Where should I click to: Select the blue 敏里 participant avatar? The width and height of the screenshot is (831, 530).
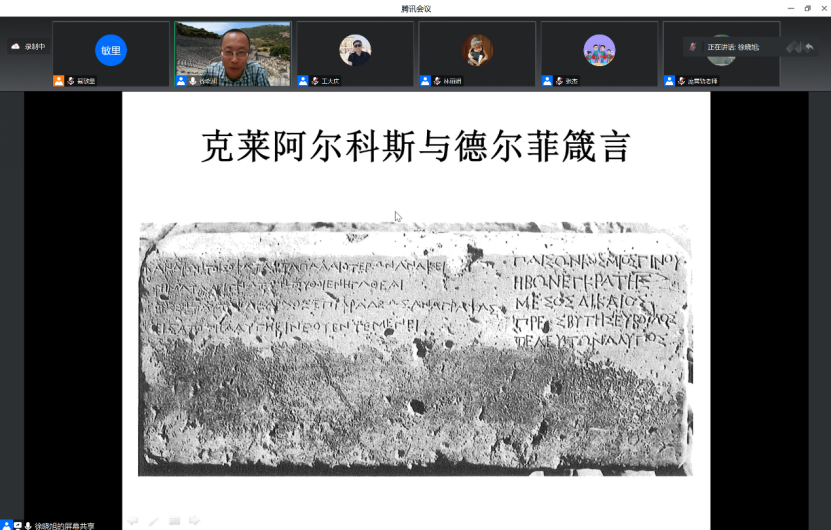(x=111, y=50)
